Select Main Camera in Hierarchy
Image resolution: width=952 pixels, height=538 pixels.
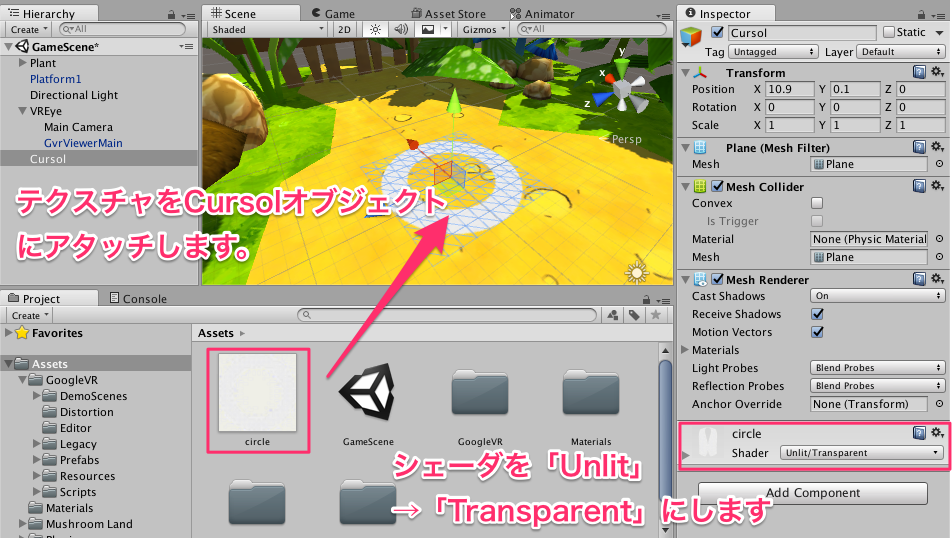(x=78, y=127)
